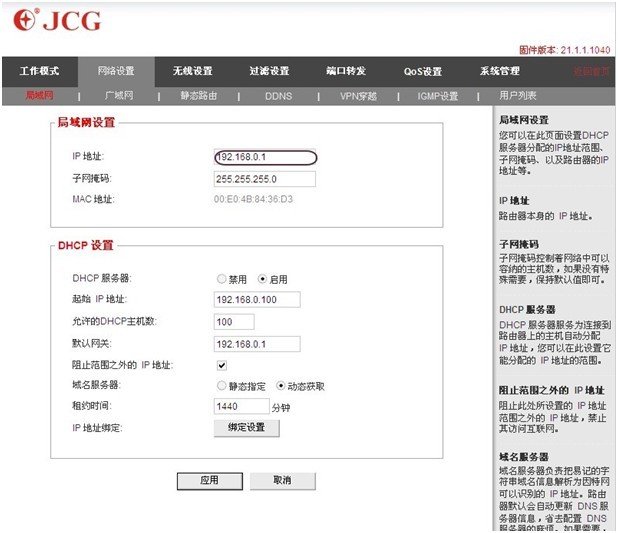The width and height of the screenshot is (618, 533).
Task: Click the 子网掩码 input field
Action: (x=264, y=179)
